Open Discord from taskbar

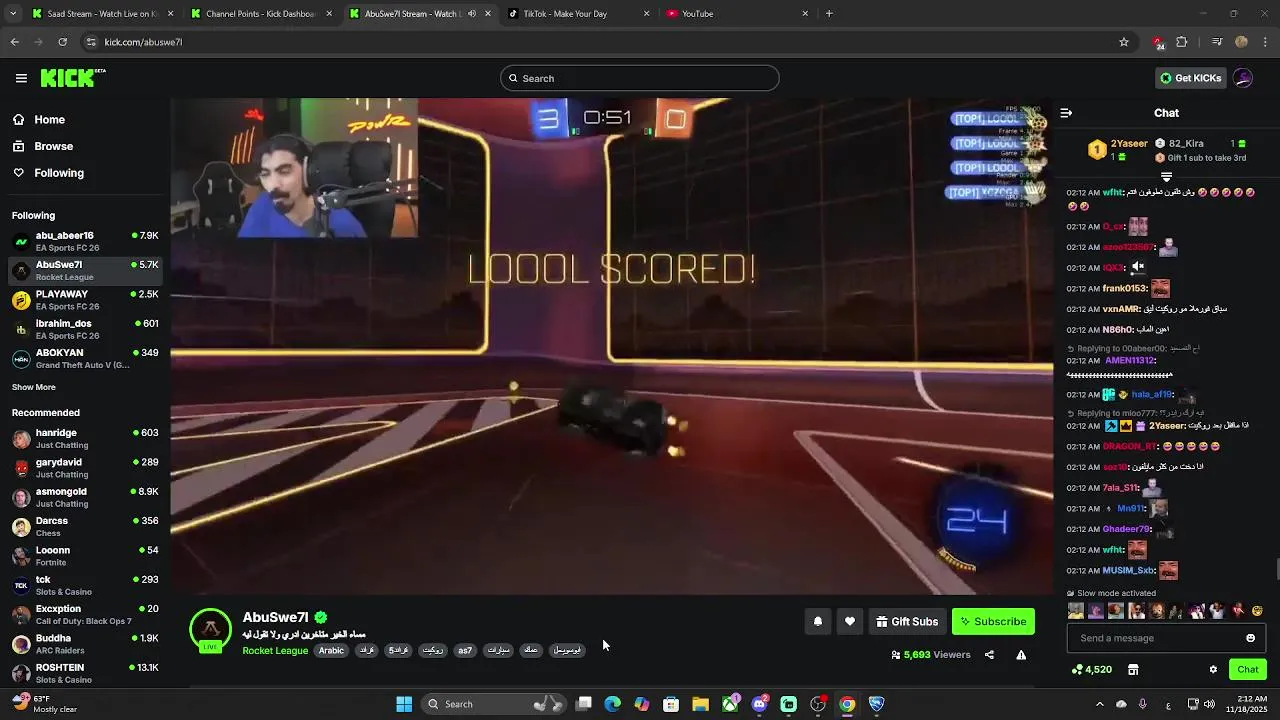coord(759,704)
